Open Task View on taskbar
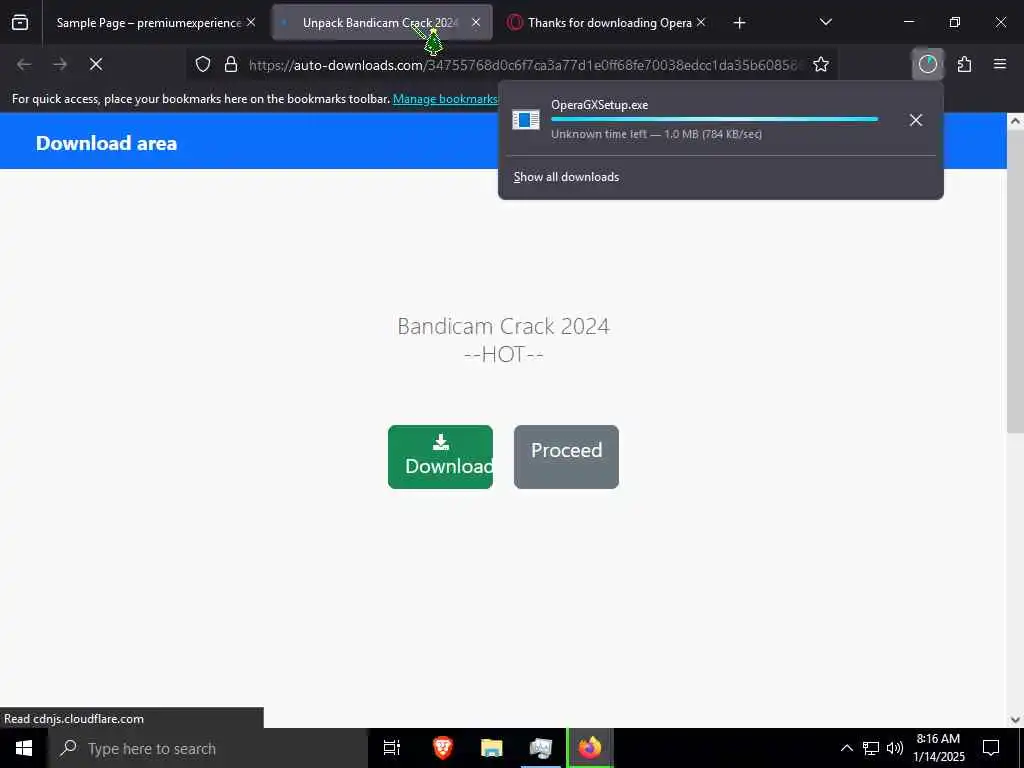Image resolution: width=1024 pixels, height=768 pixels. 391,748
